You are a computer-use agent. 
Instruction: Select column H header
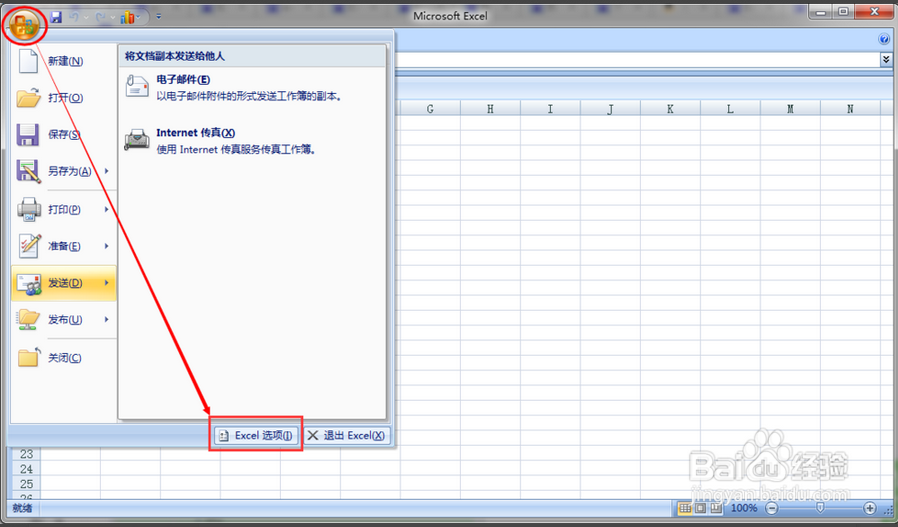(490, 109)
